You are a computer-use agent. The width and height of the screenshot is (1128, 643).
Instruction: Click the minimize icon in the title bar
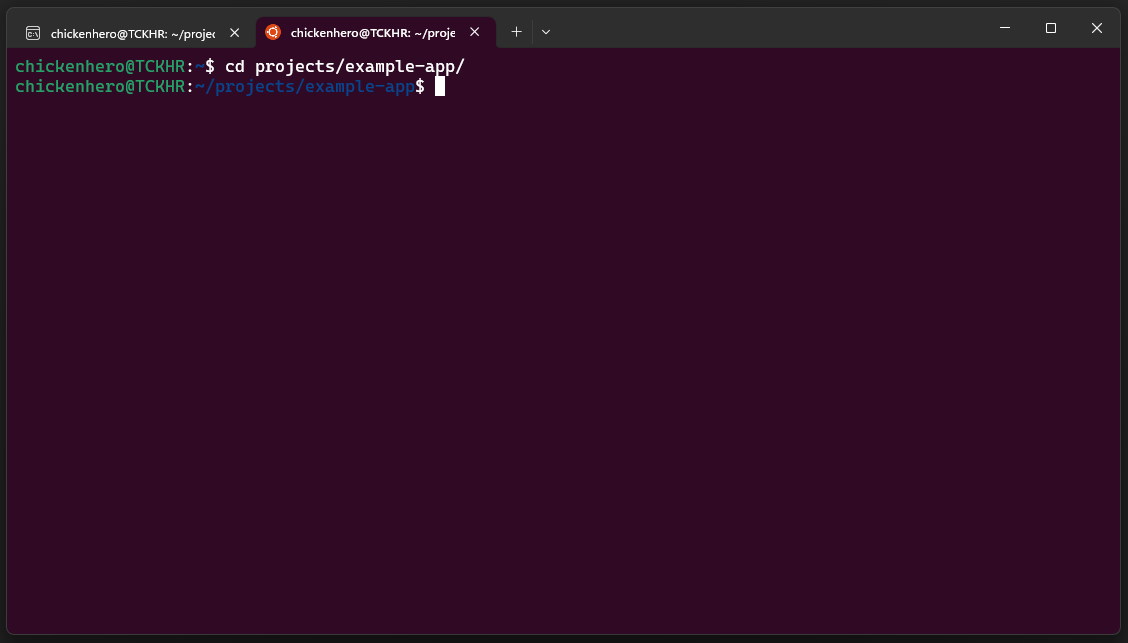click(1004, 28)
